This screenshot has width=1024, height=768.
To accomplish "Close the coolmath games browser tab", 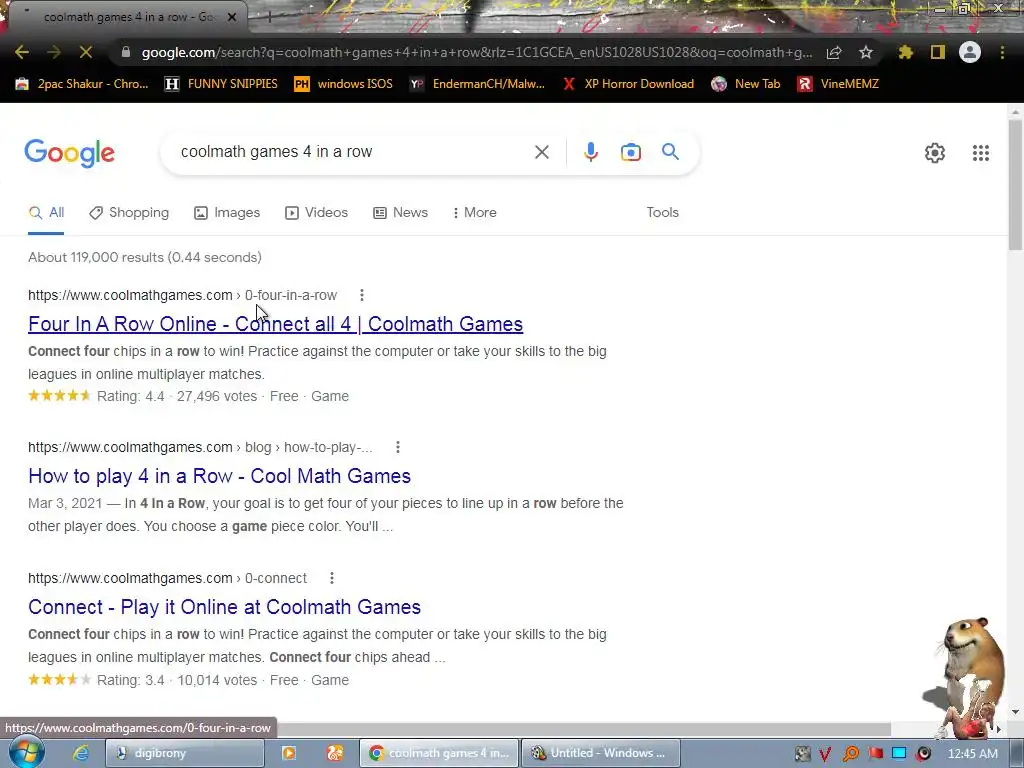I will coord(232,17).
